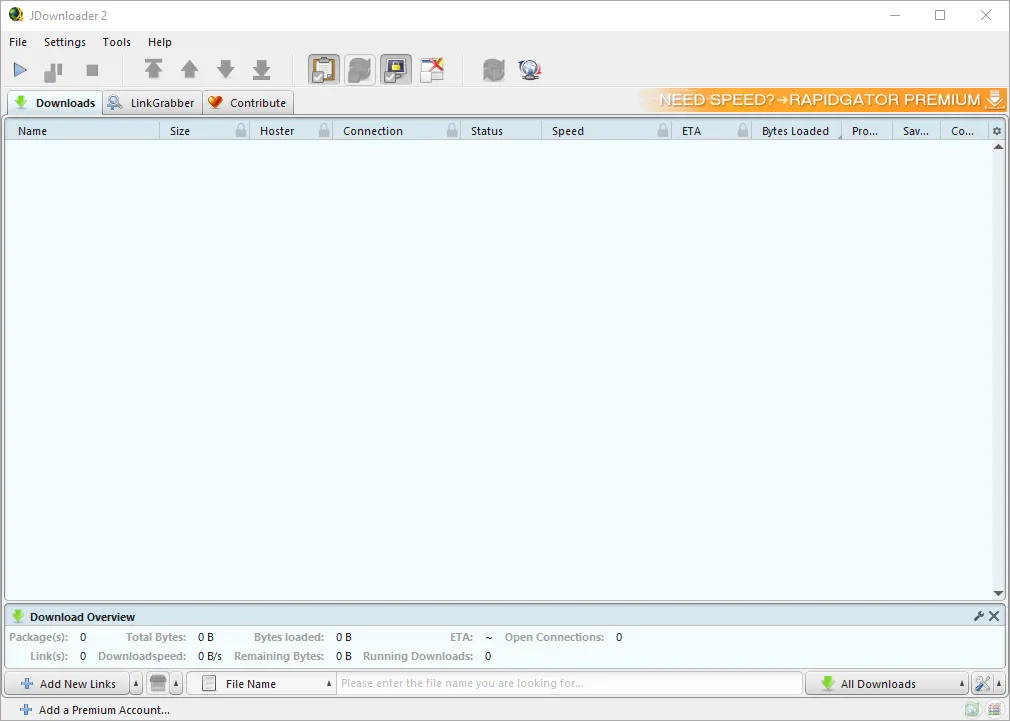Click Add a Premium Account link
This screenshot has height=721, width=1010.
[x=95, y=710]
